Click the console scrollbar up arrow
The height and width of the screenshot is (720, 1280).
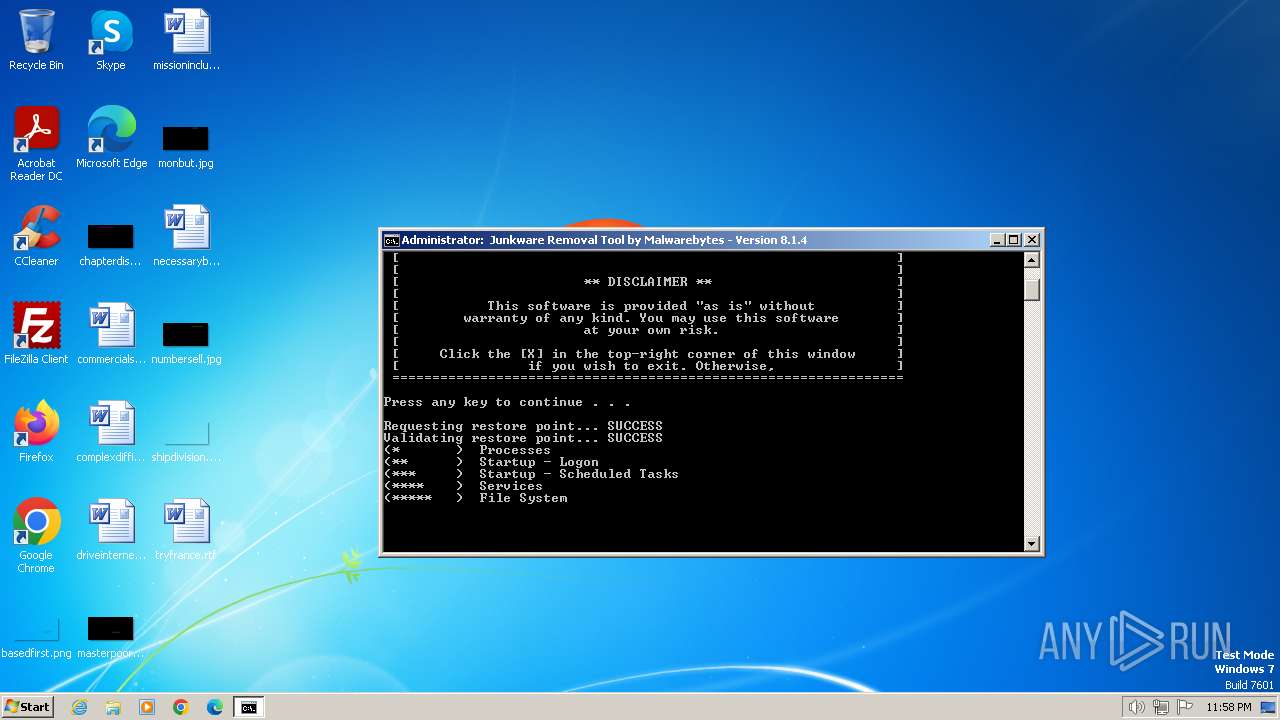pyautogui.click(x=1032, y=260)
